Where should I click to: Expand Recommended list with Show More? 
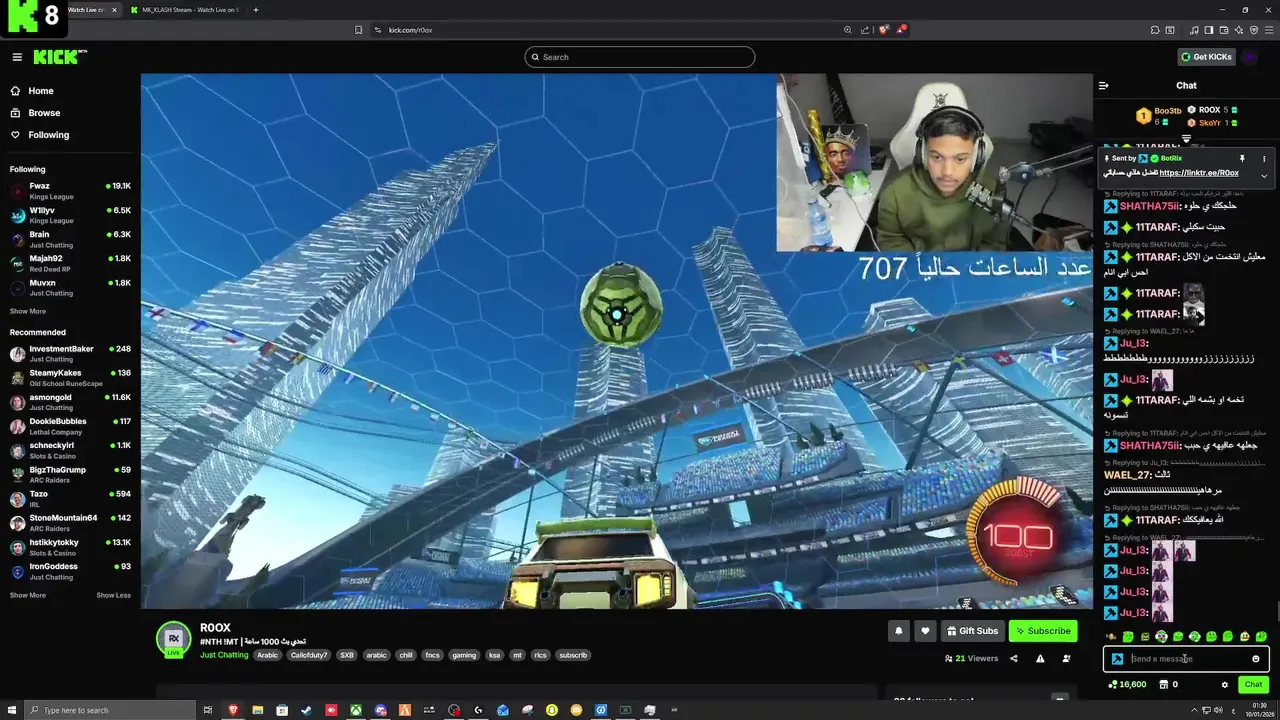[28, 595]
